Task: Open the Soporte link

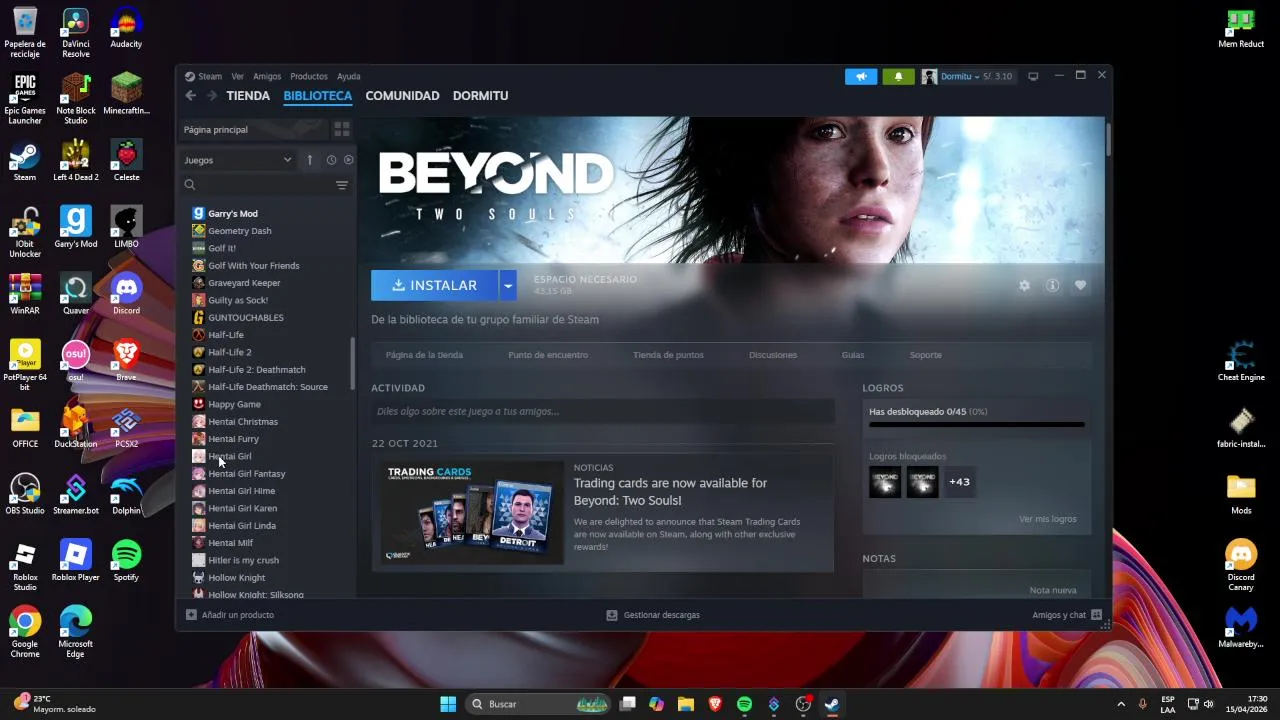Action: tap(925, 355)
